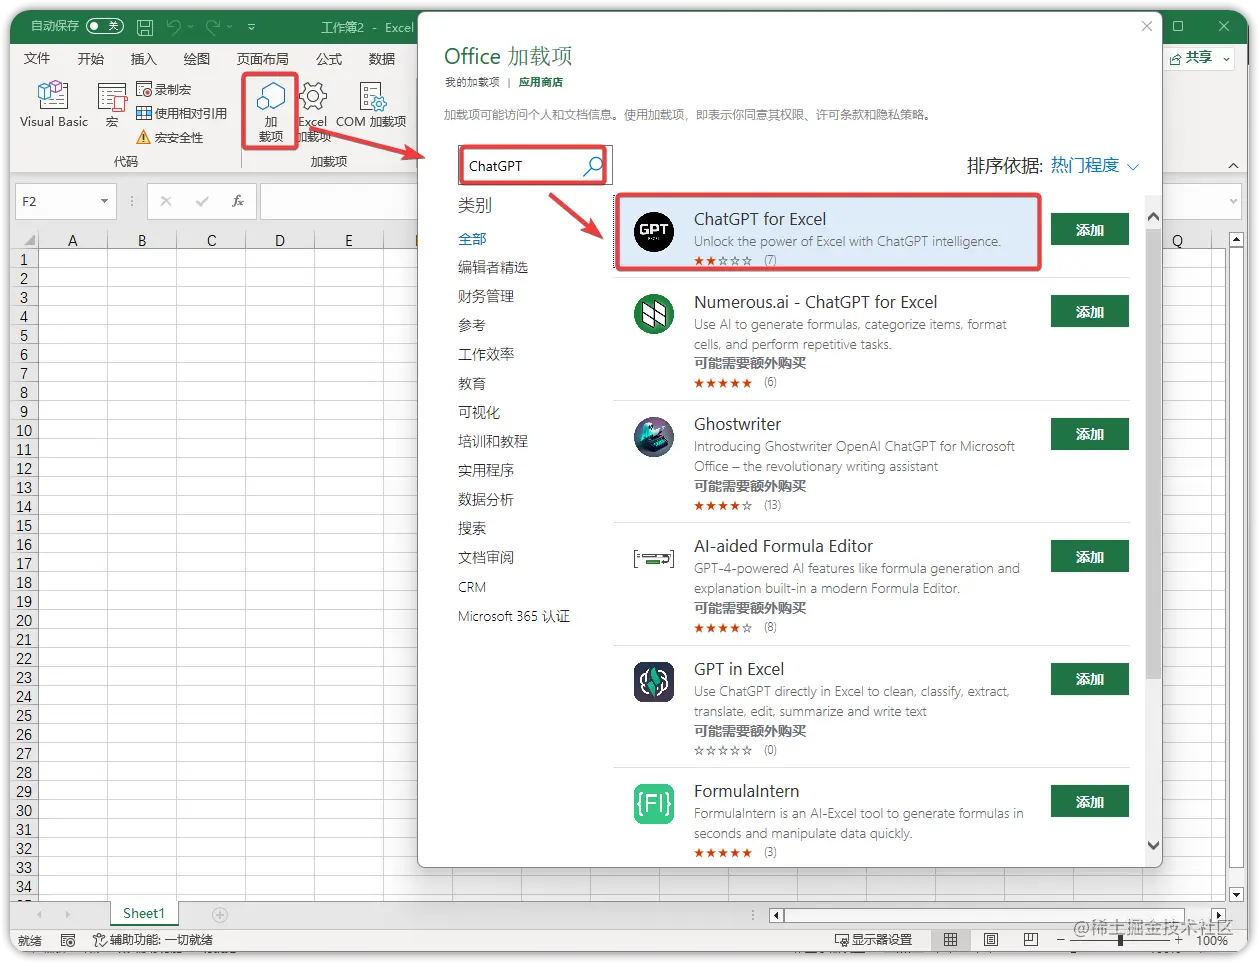Open undo history dropdown arrow
Image resolution: width=1259 pixels, height=963 pixels.
click(190, 27)
